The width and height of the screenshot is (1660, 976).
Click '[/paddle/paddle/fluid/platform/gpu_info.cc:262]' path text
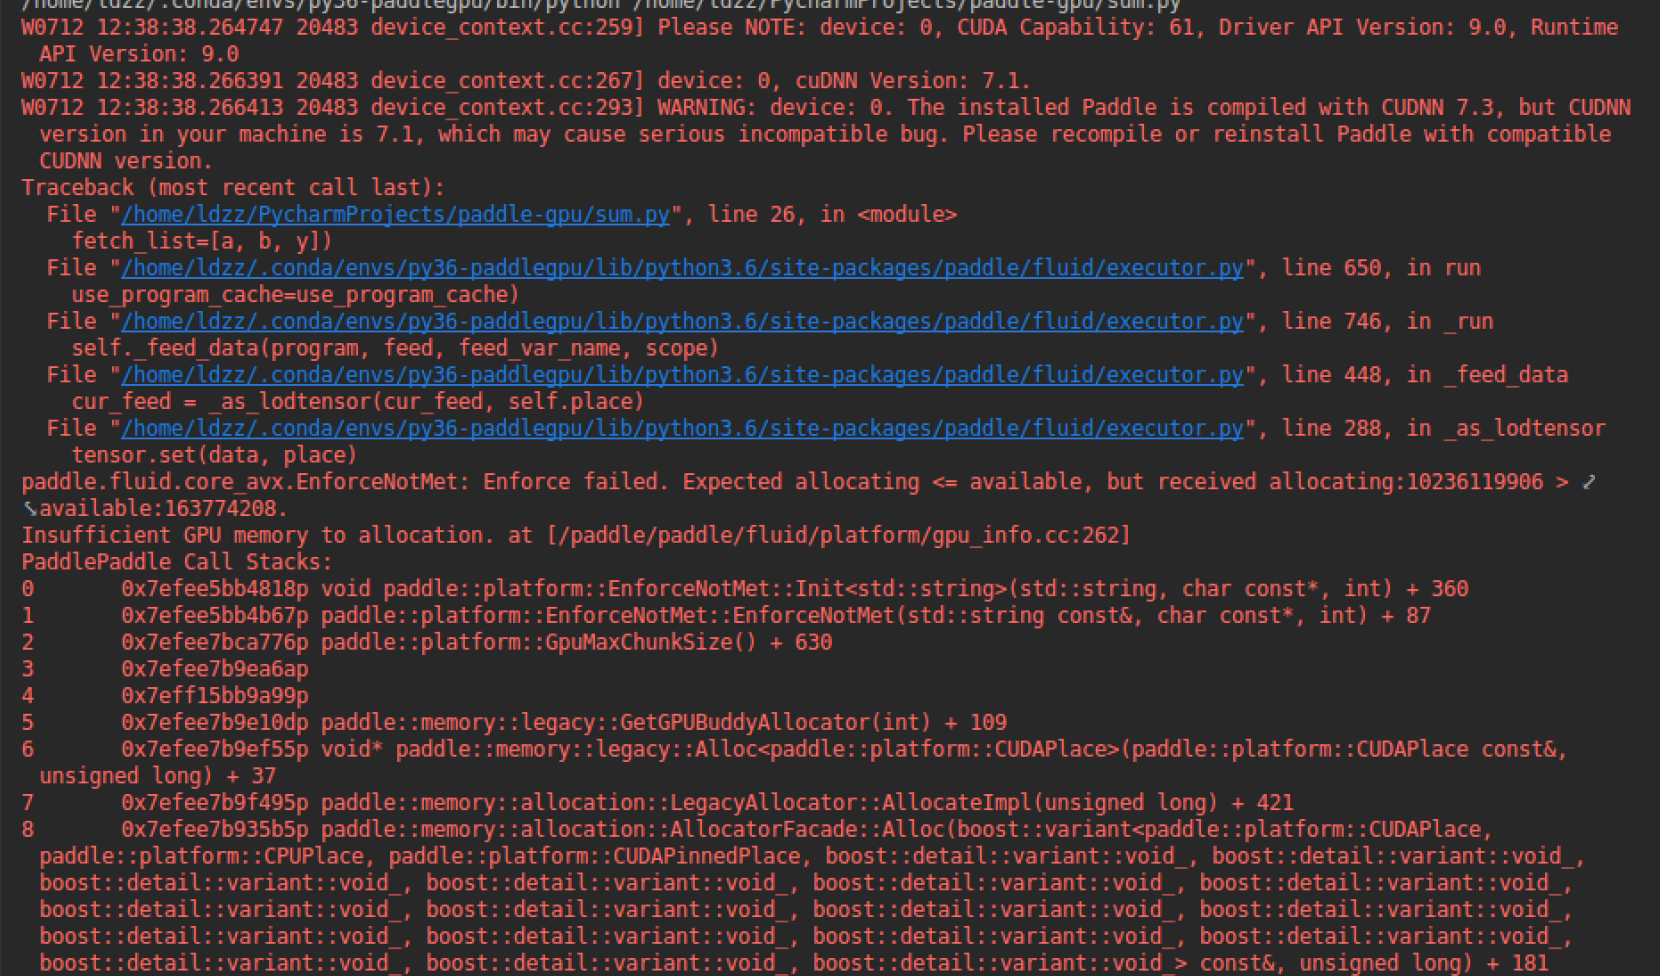point(838,535)
